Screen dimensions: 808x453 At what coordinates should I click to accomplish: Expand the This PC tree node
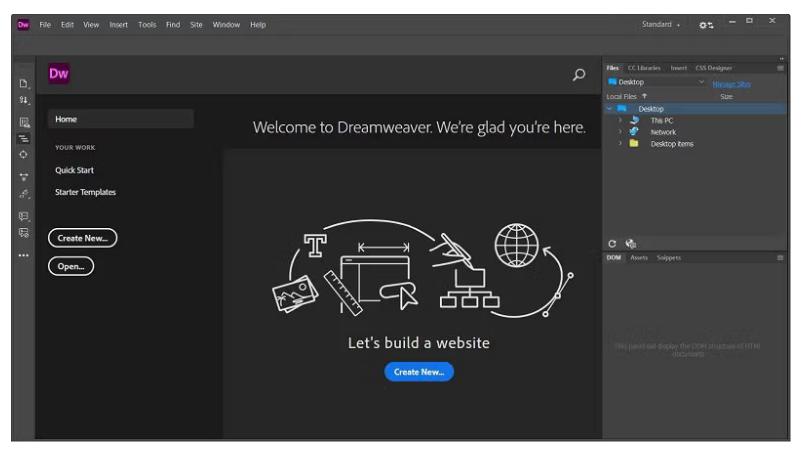point(620,120)
